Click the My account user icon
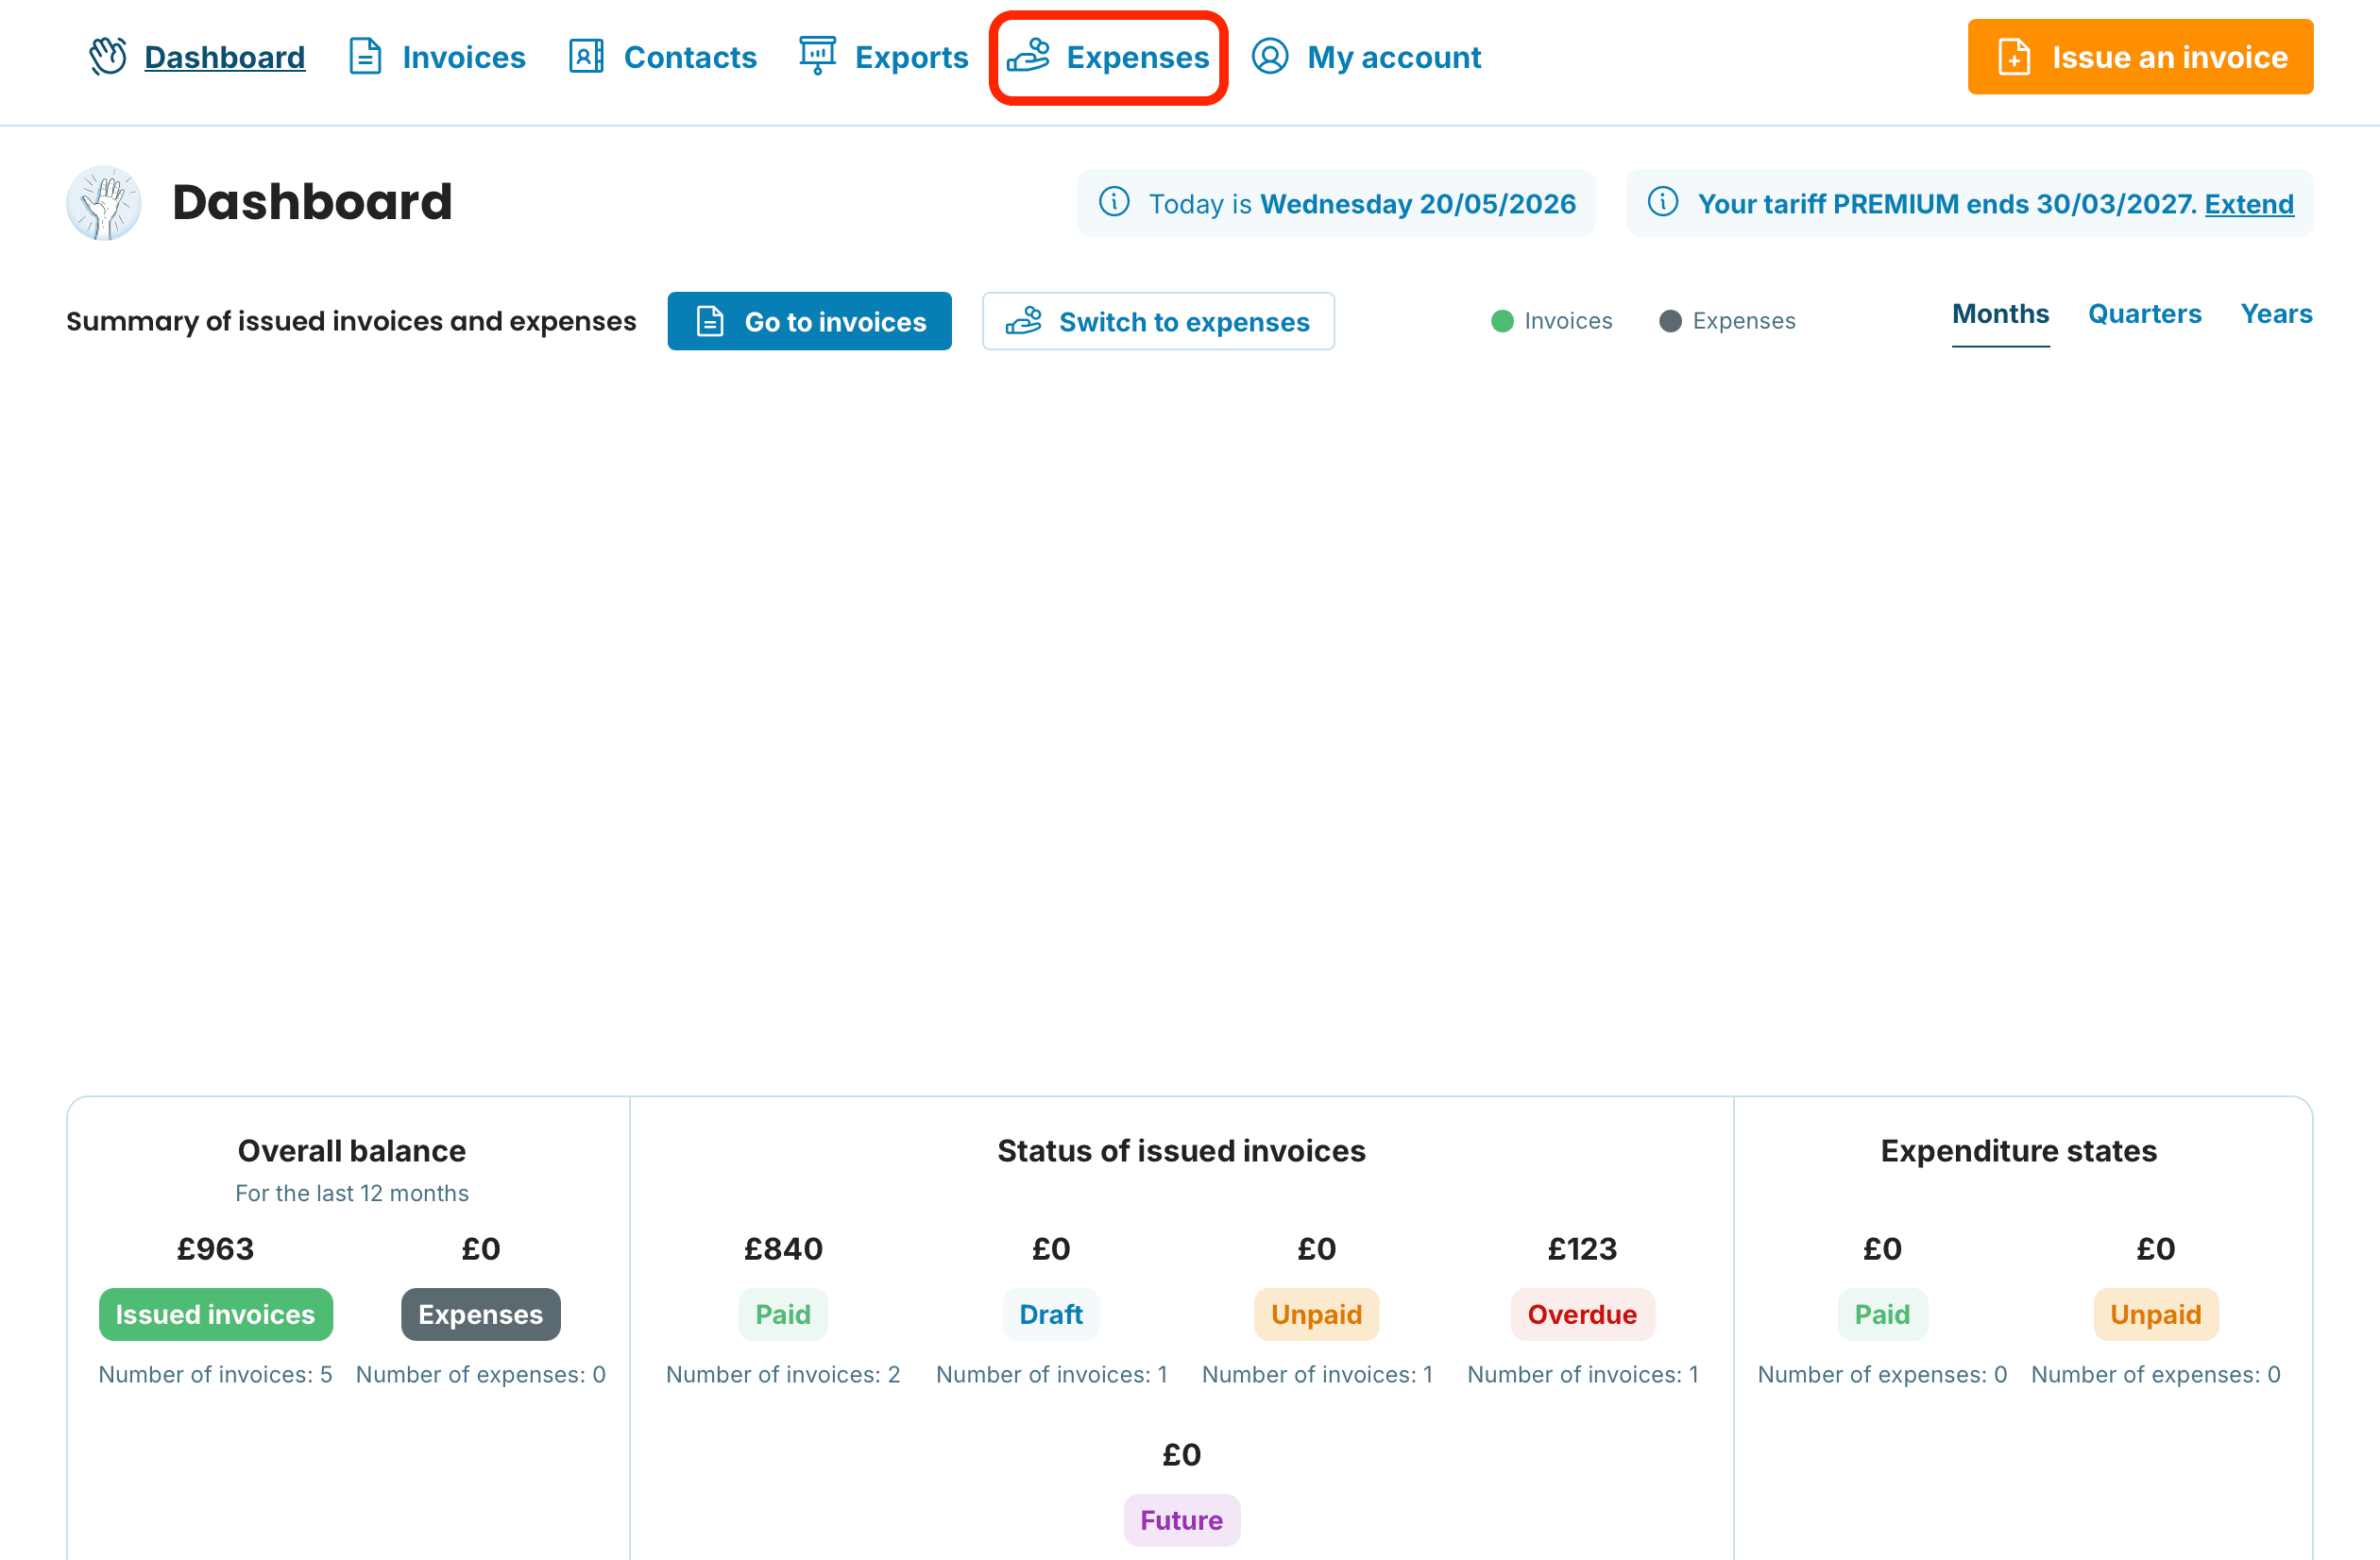 click(x=1270, y=57)
